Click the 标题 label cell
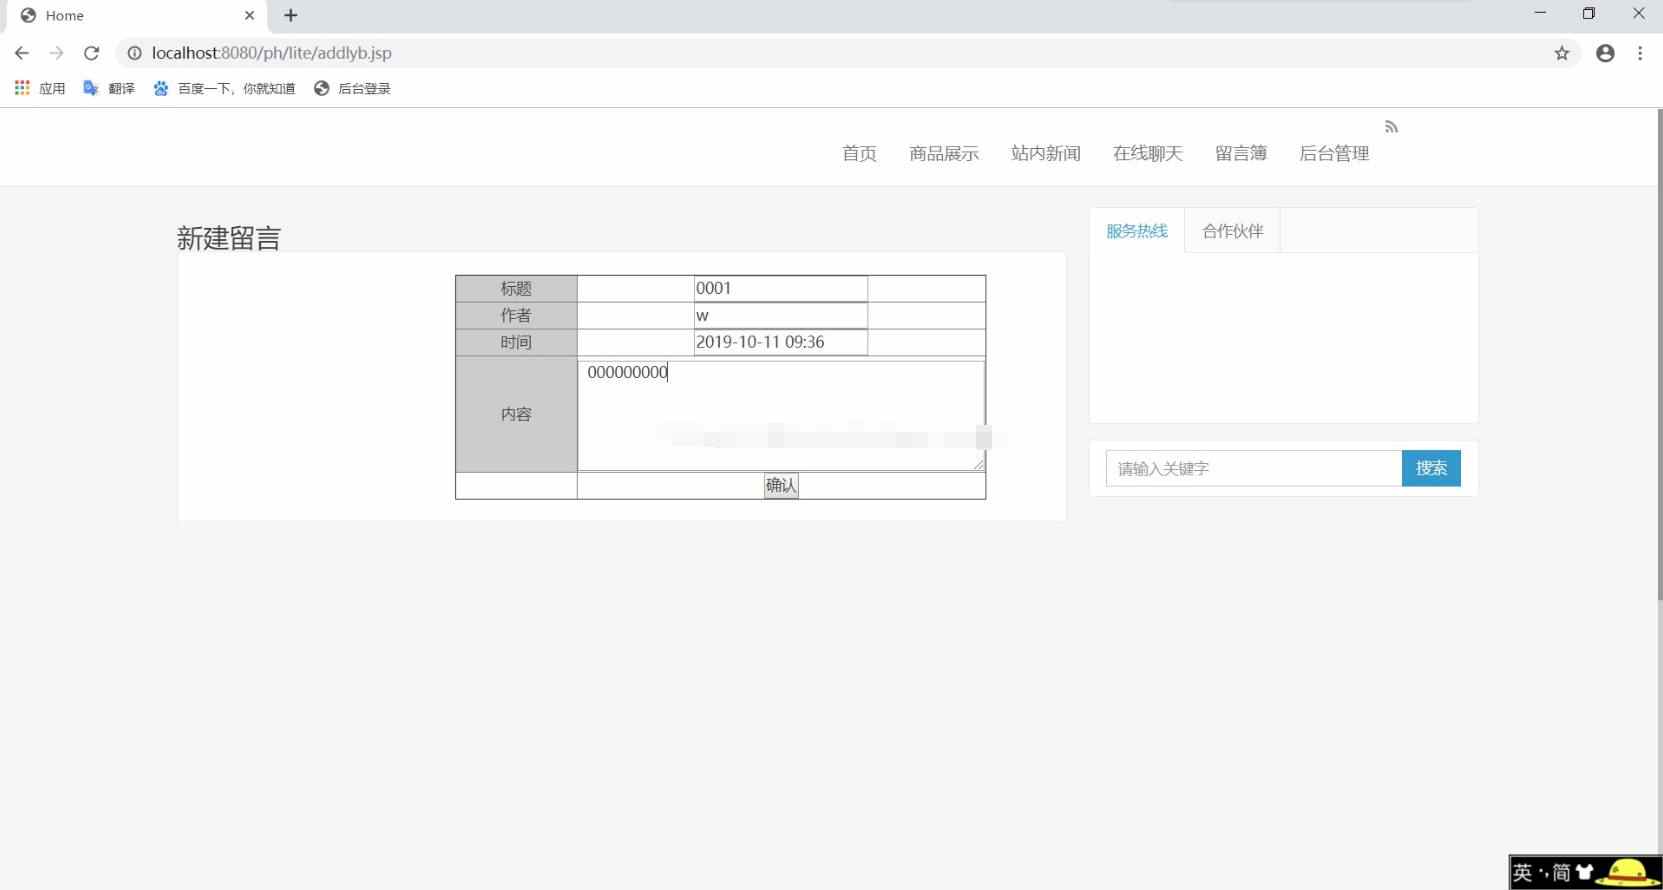The height and width of the screenshot is (890, 1663). [516, 288]
